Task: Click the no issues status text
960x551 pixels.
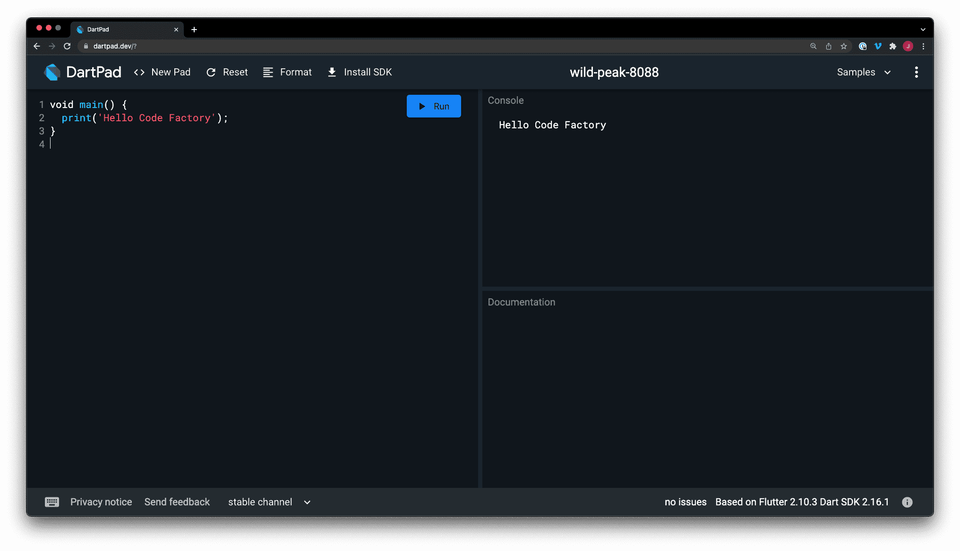Action: (685, 502)
